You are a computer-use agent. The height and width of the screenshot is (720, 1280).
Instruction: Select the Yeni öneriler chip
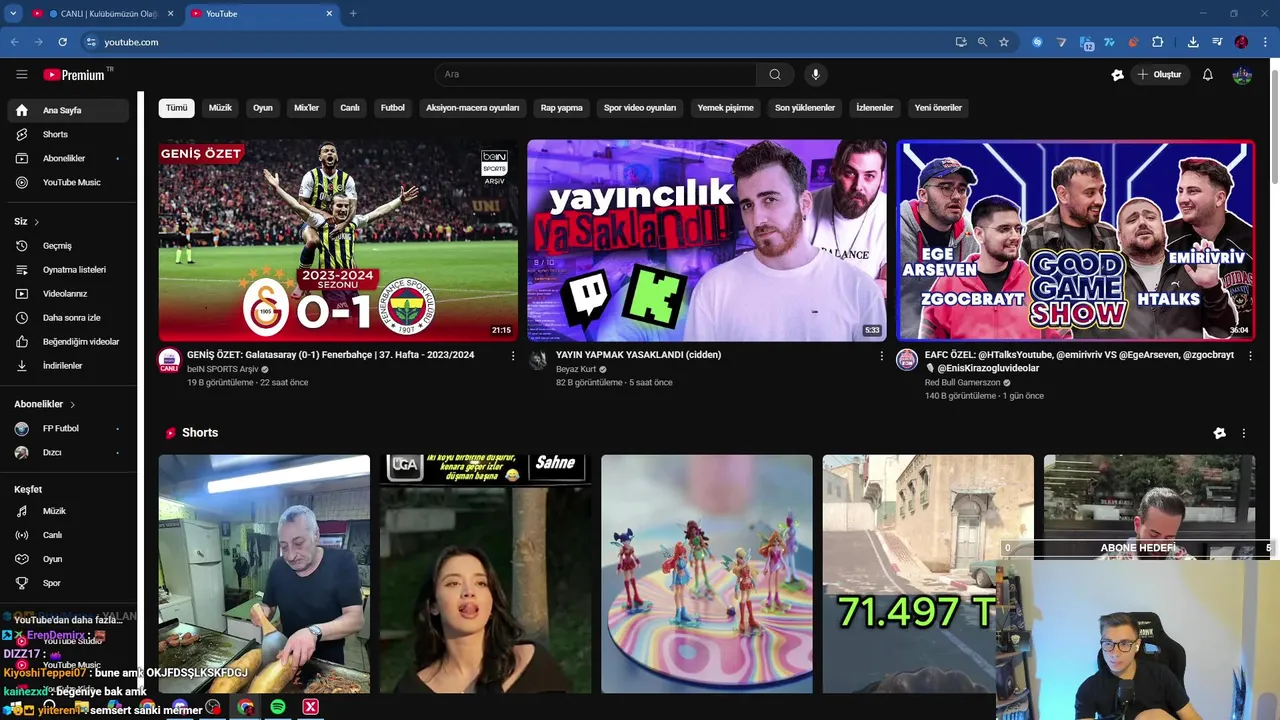938,108
